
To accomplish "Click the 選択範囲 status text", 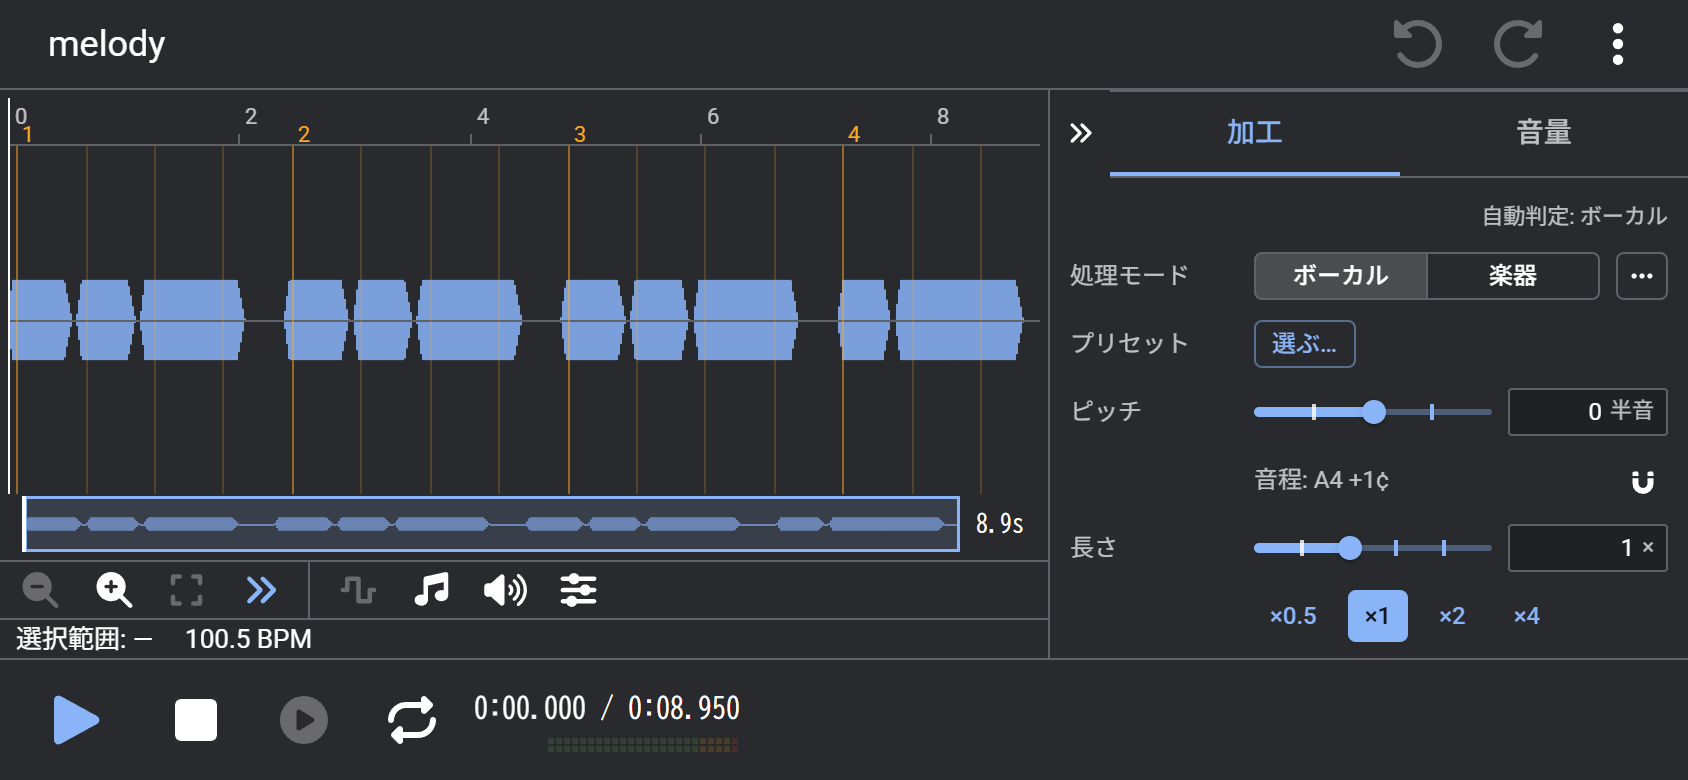I will click(x=84, y=639).
